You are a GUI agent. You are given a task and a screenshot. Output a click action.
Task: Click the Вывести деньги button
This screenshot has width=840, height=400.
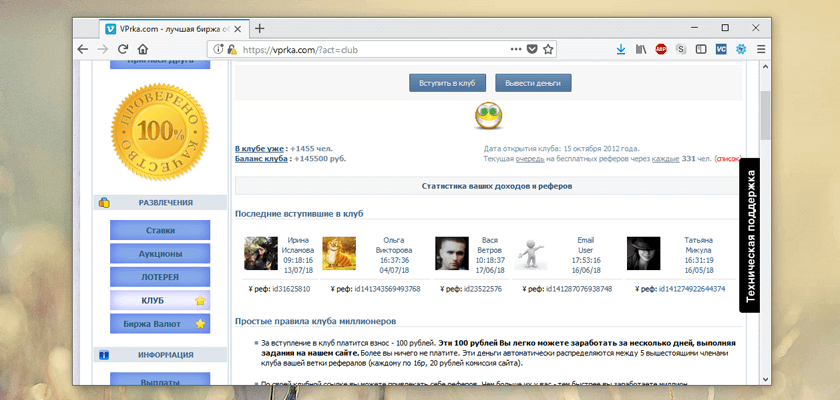[533, 84]
